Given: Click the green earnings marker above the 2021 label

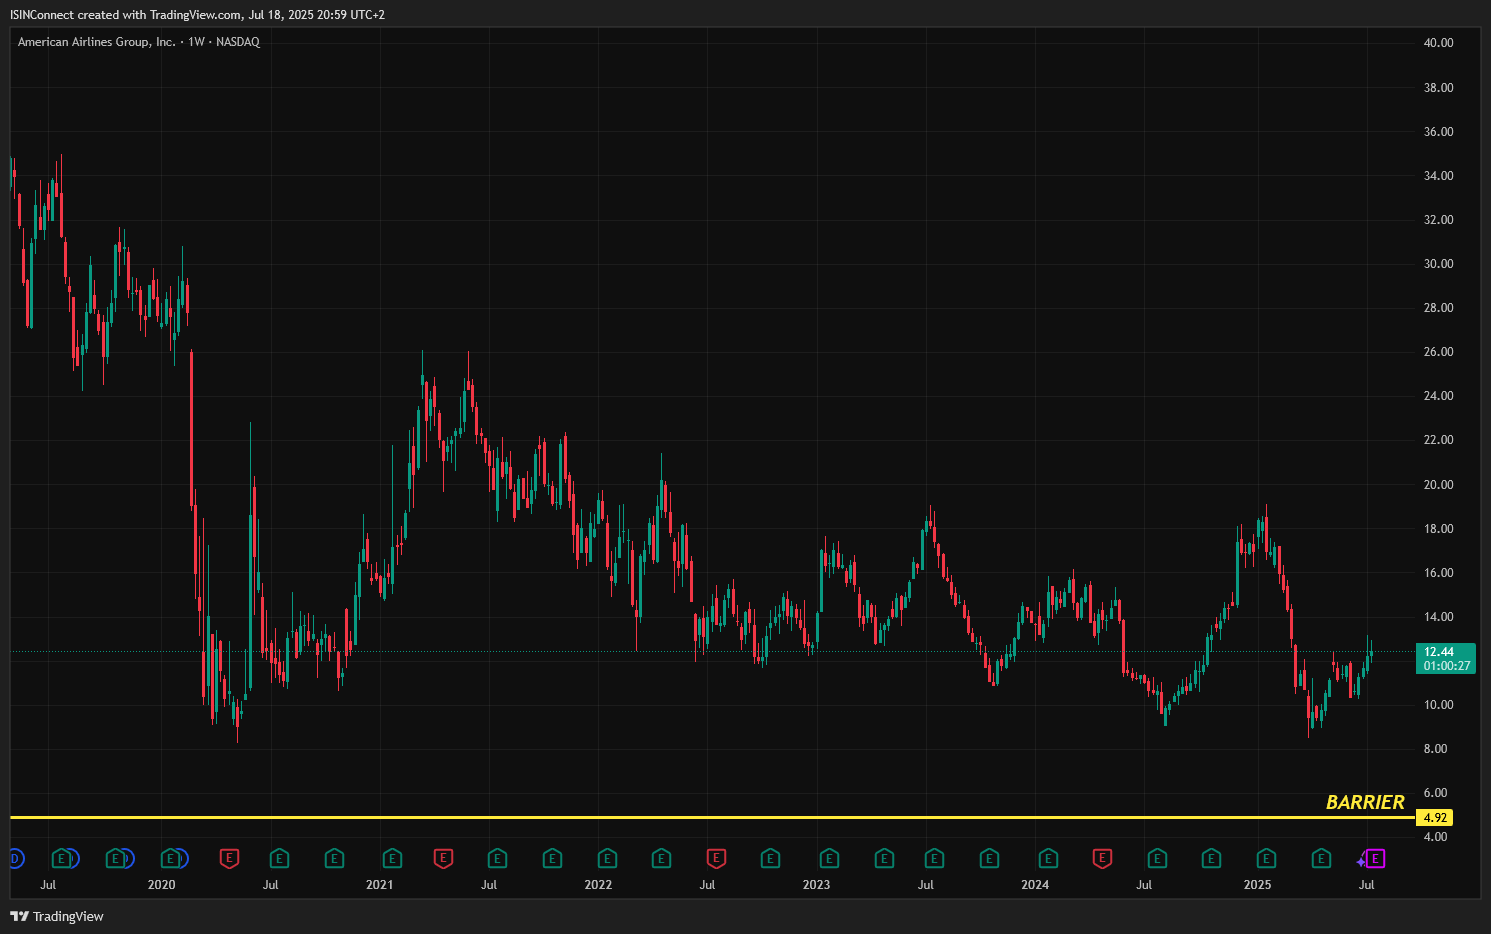Looking at the screenshot, I should click(392, 858).
